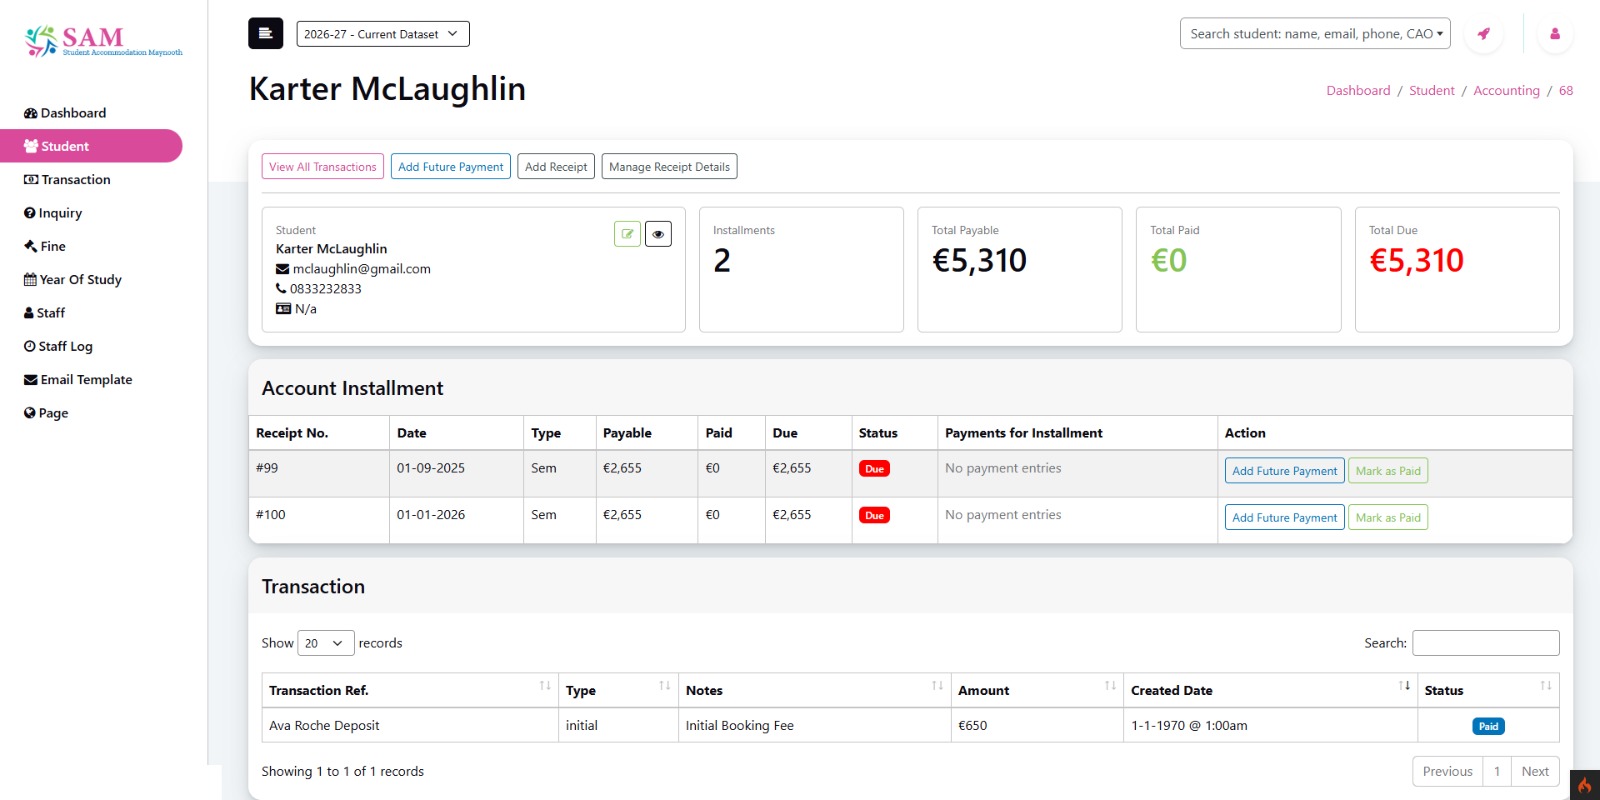Open Inquiry in the sidebar
This screenshot has height=800, width=1600.
pyautogui.click(x=53, y=213)
